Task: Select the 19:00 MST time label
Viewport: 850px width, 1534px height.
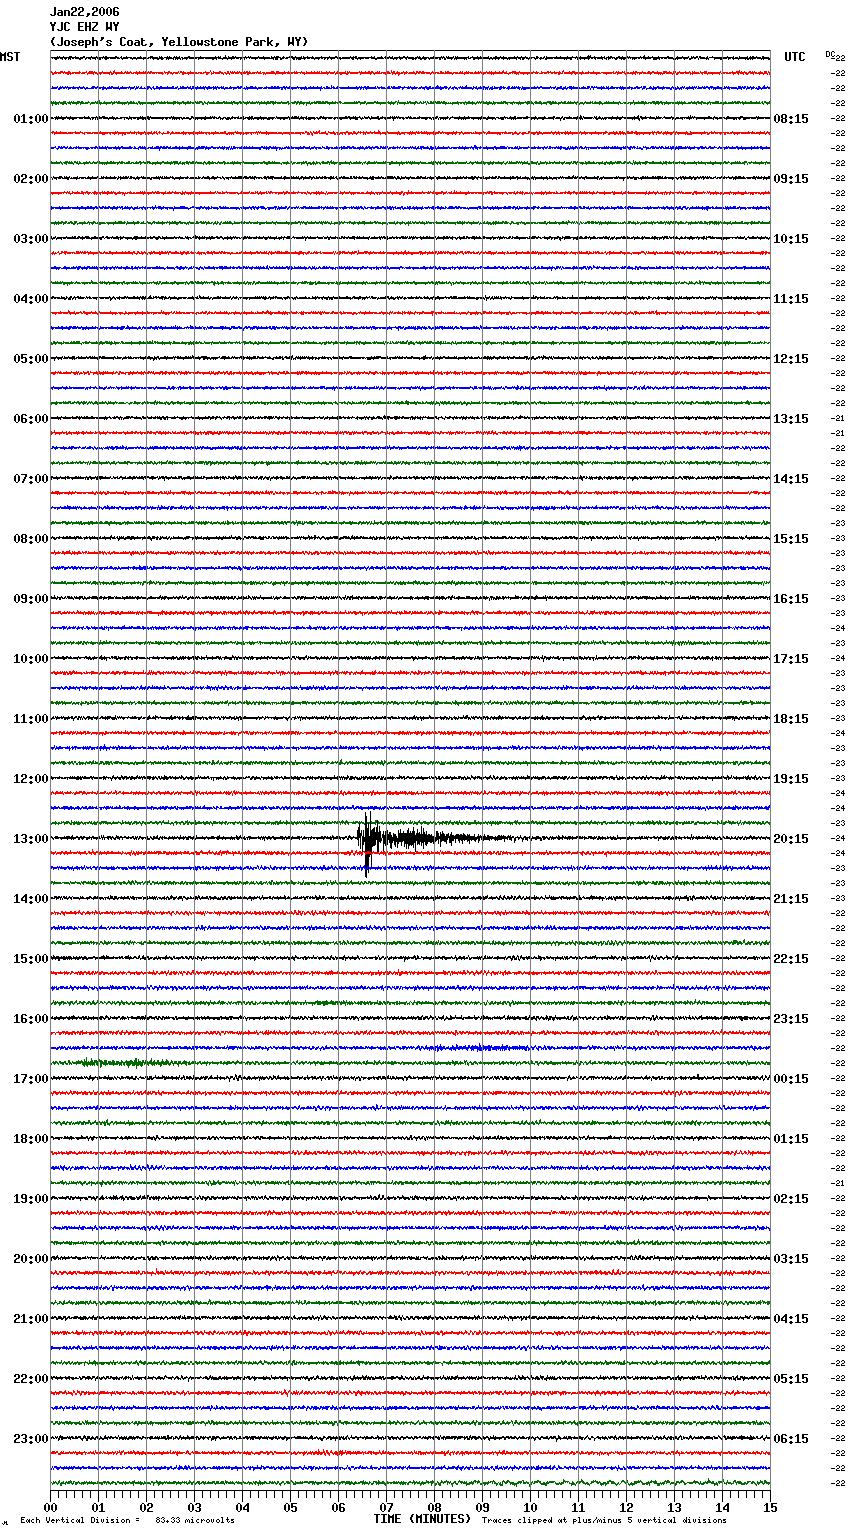Action: (30, 1199)
